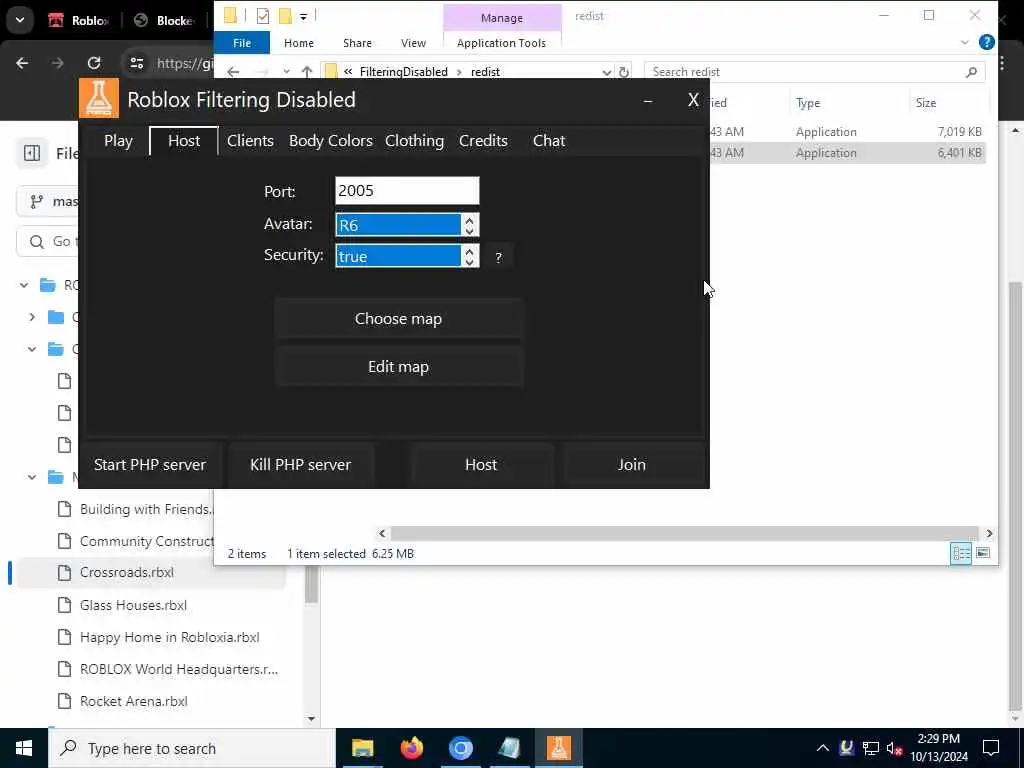Viewport: 1024px width, 768px height.
Task: Switch Explorer to details view icon
Action: [961, 553]
